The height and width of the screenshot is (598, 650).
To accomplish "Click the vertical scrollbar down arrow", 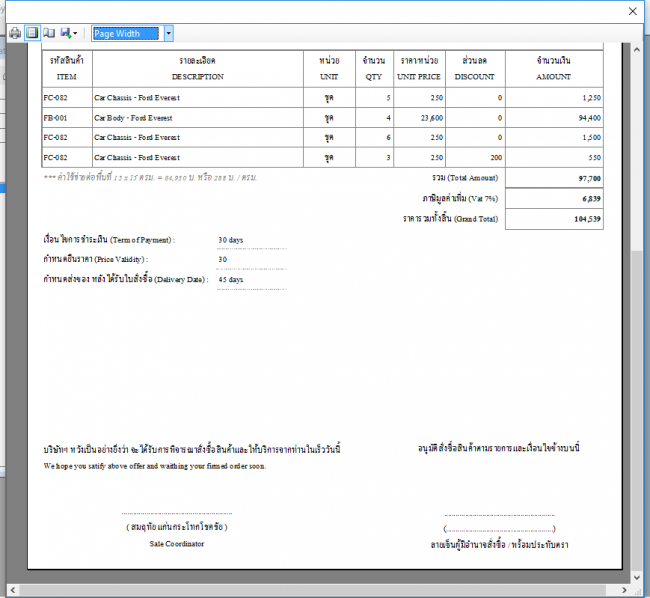I will [x=637, y=577].
